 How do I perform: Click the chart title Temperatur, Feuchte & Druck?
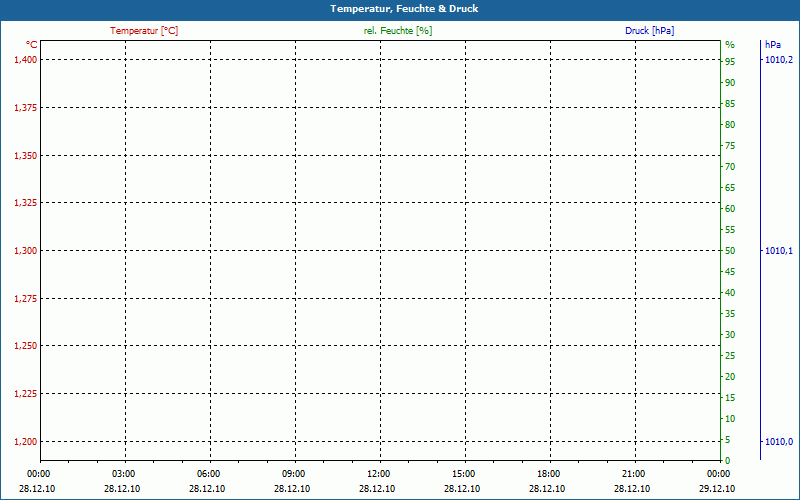click(x=399, y=9)
